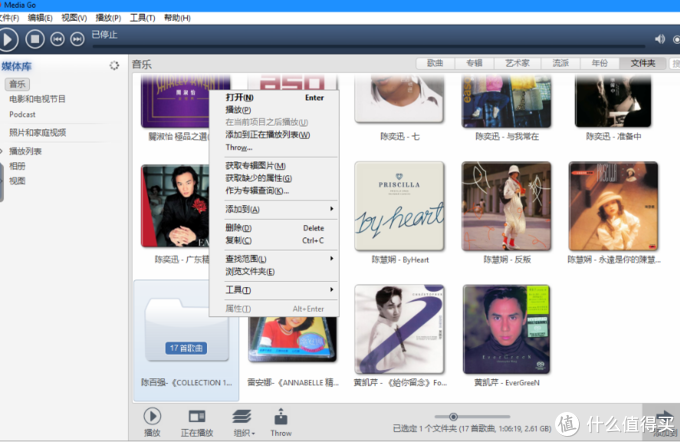This screenshot has height=442, width=680.
Task: Choose 添加到正在播放列表(W) in context menu
Action: pyautogui.click(x=274, y=135)
